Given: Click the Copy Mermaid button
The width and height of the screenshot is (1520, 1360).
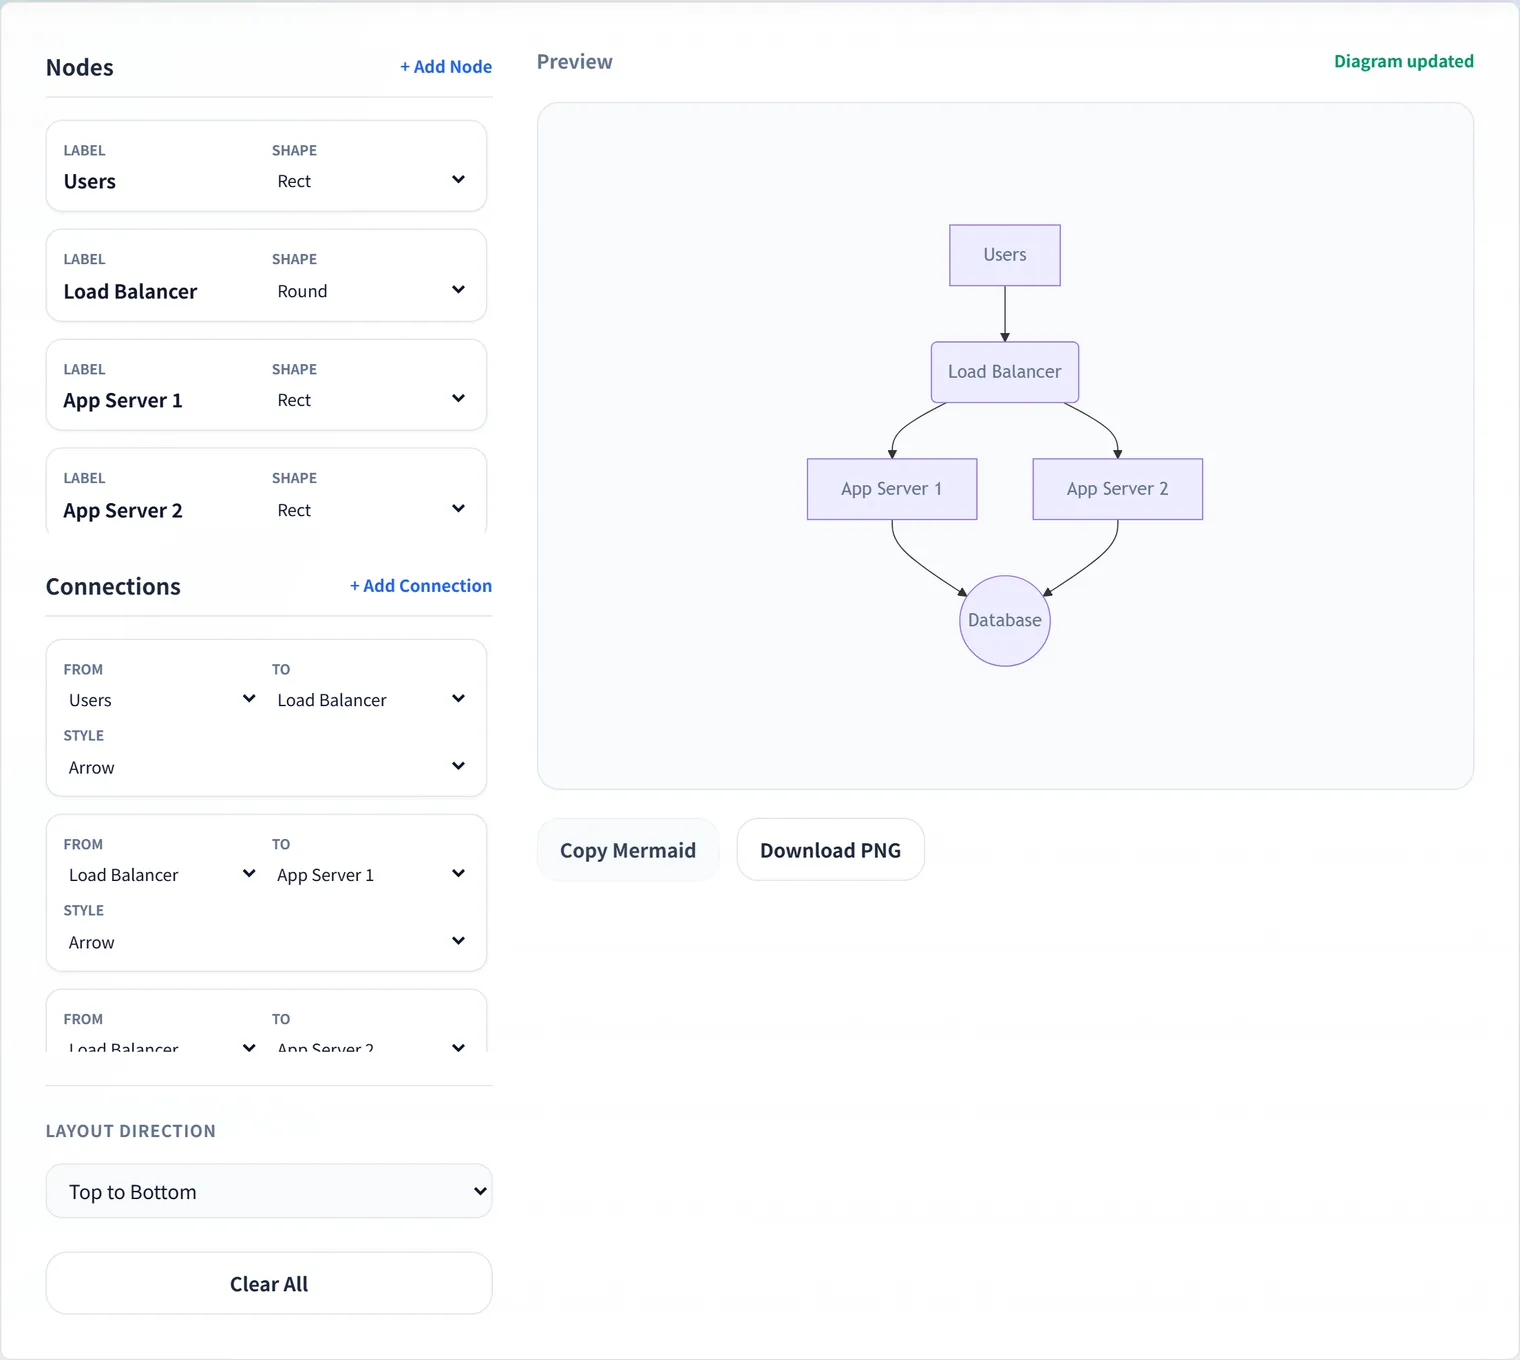Looking at the screenshot, I should coord(628,850).
